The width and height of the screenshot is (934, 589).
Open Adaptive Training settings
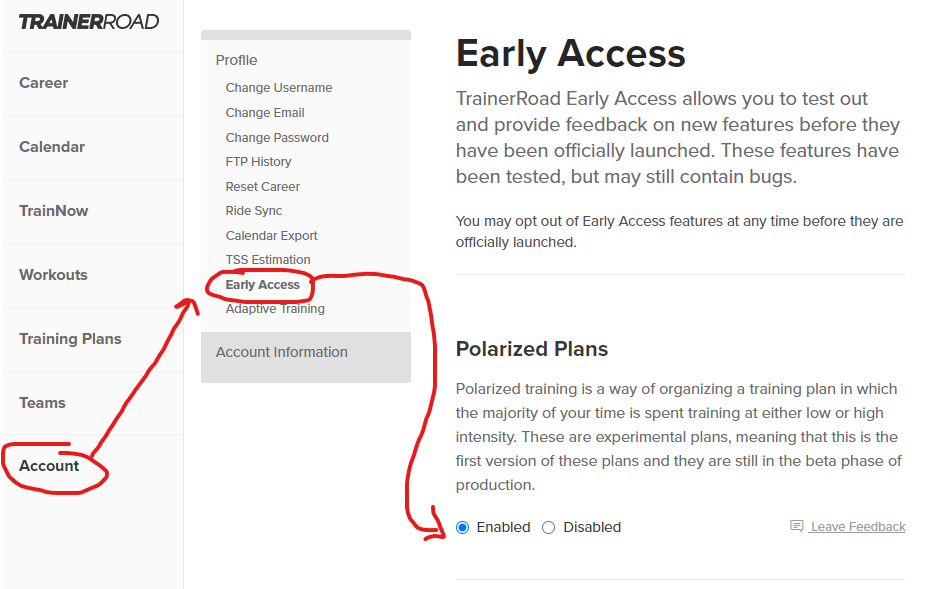coord(275,309)
